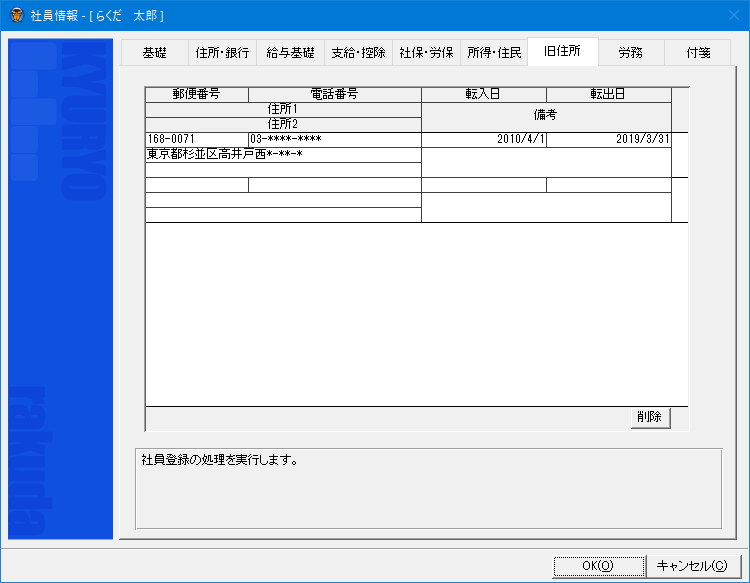Click empty phone number field in second record
The height and width of the screenshot is (583, 750).
tap(335, 185)
